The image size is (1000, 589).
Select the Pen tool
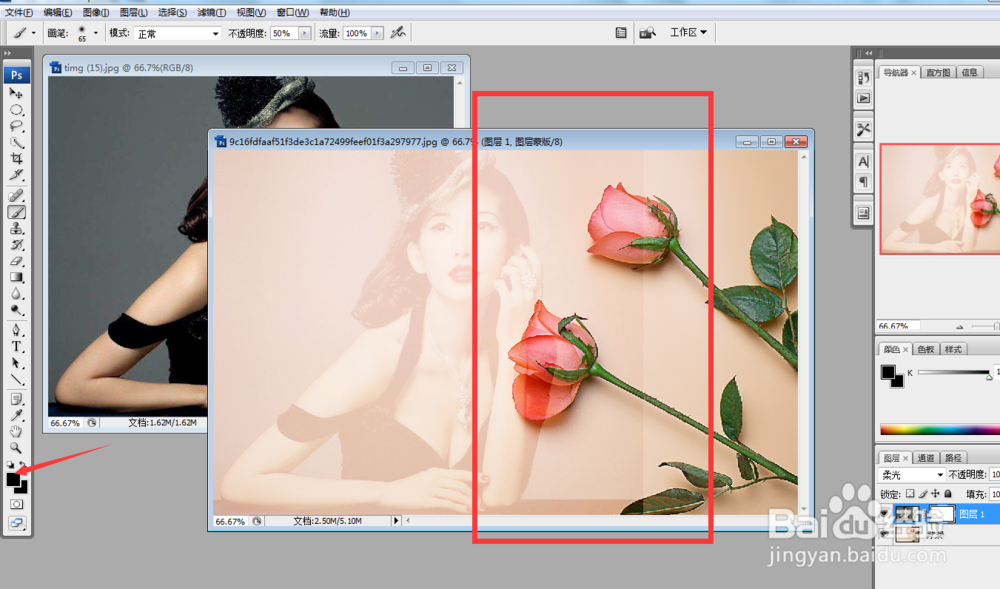click(x=17, y=330)
